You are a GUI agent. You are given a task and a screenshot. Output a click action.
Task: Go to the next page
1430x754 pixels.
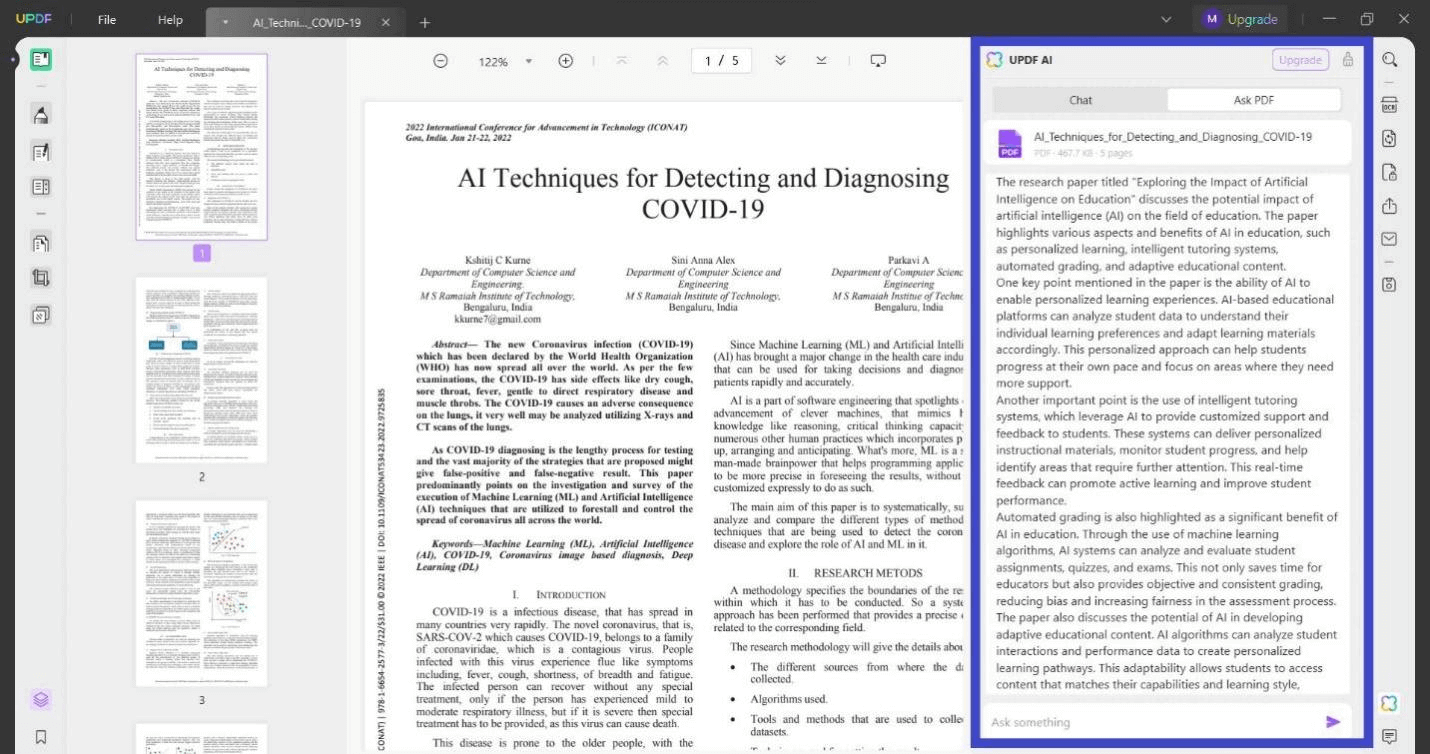tap(781, 61)
